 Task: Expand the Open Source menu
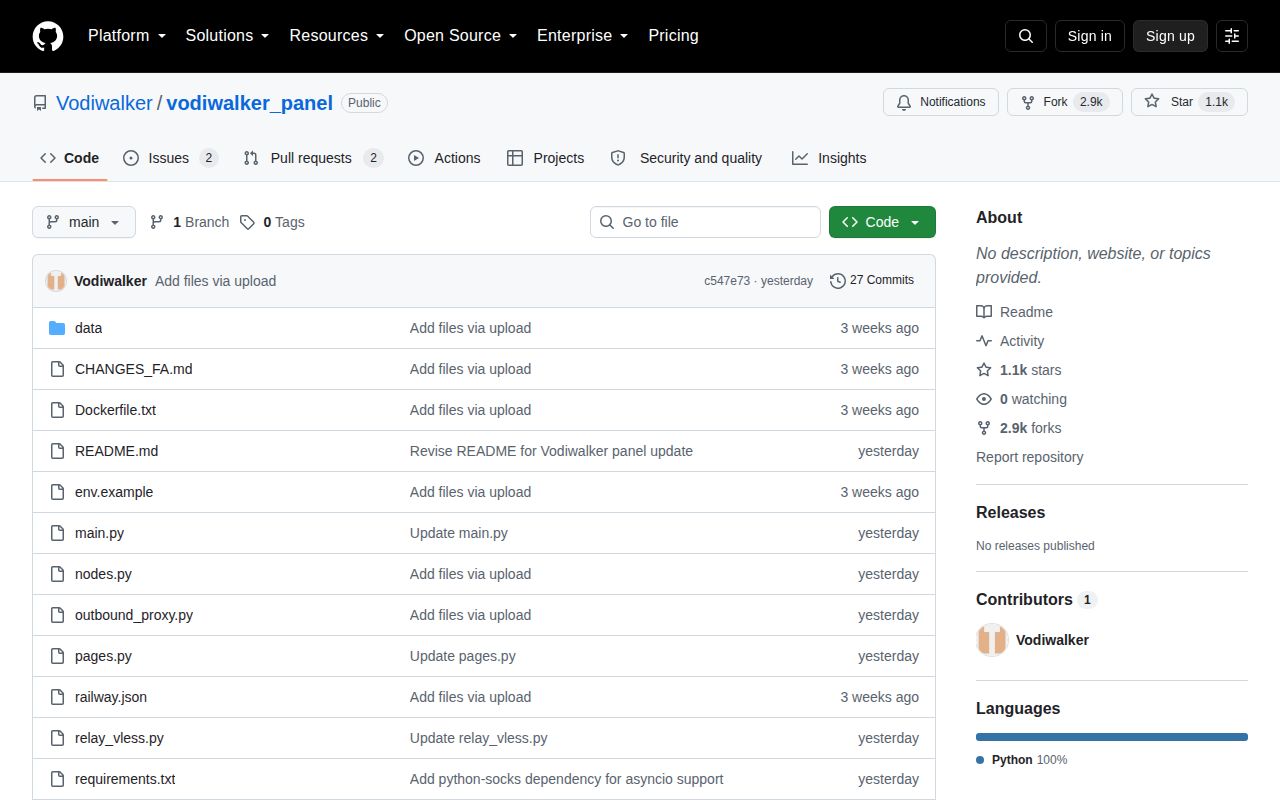[460, 36]
